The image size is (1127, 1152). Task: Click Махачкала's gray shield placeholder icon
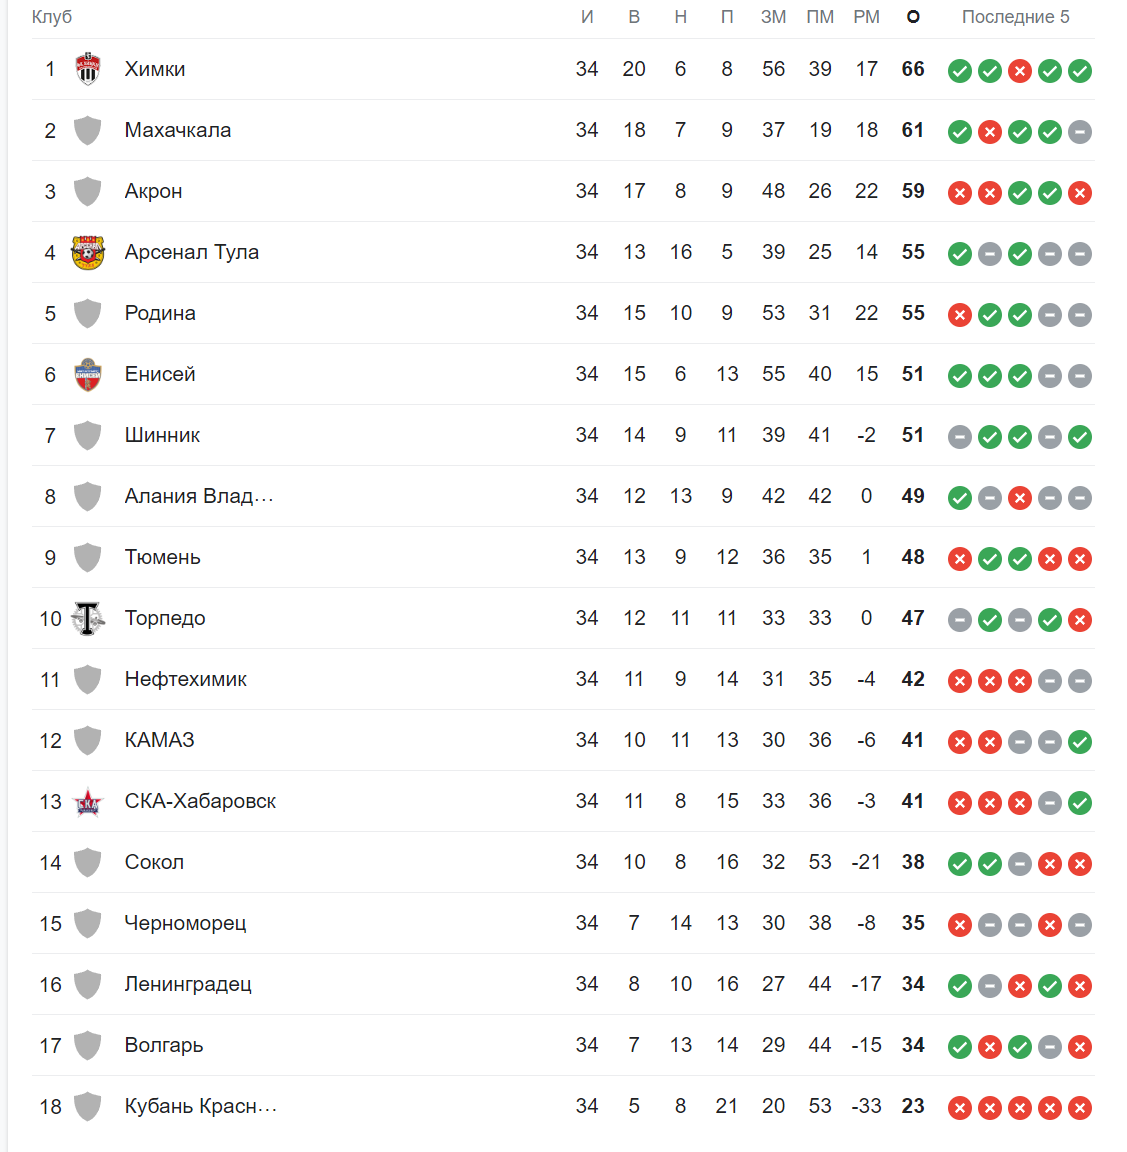[87, 130]
